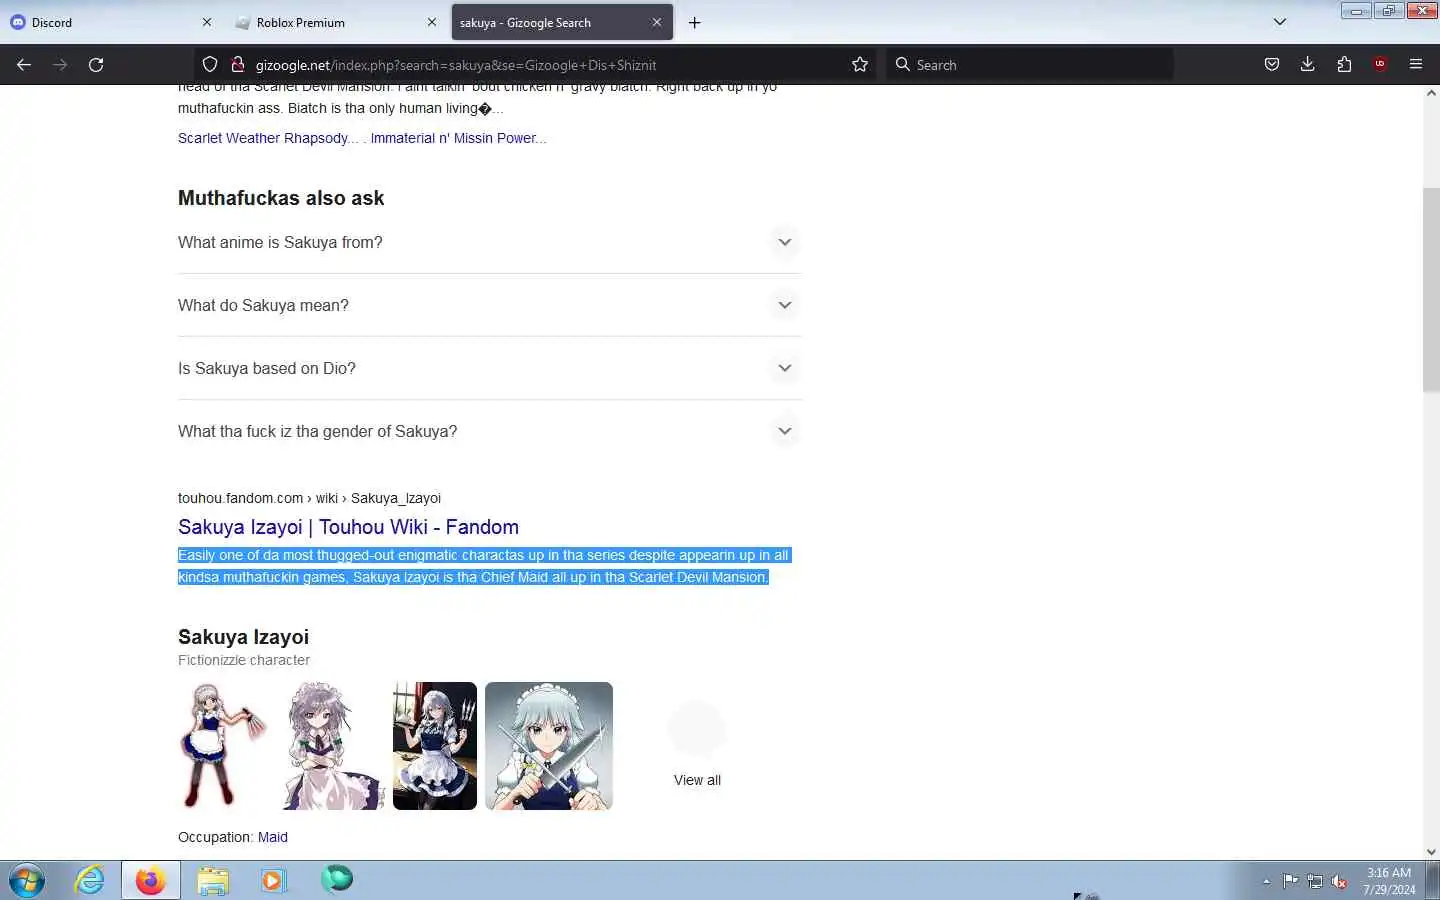Close the sakuya Gizoogle Search tab

657,22
